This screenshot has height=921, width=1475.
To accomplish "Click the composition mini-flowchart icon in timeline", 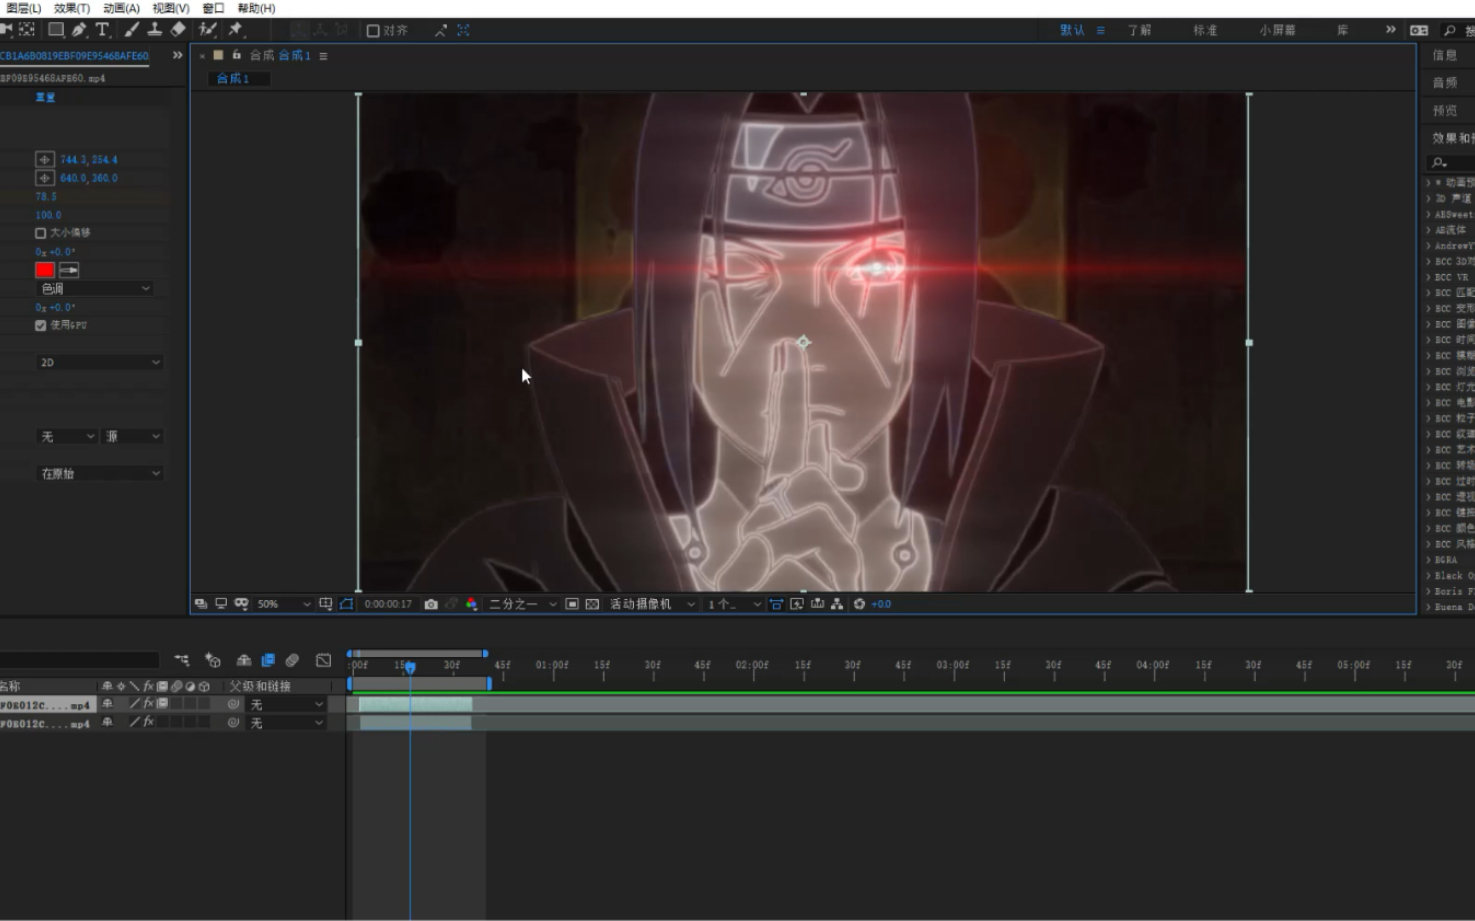I will click(181, 660).
